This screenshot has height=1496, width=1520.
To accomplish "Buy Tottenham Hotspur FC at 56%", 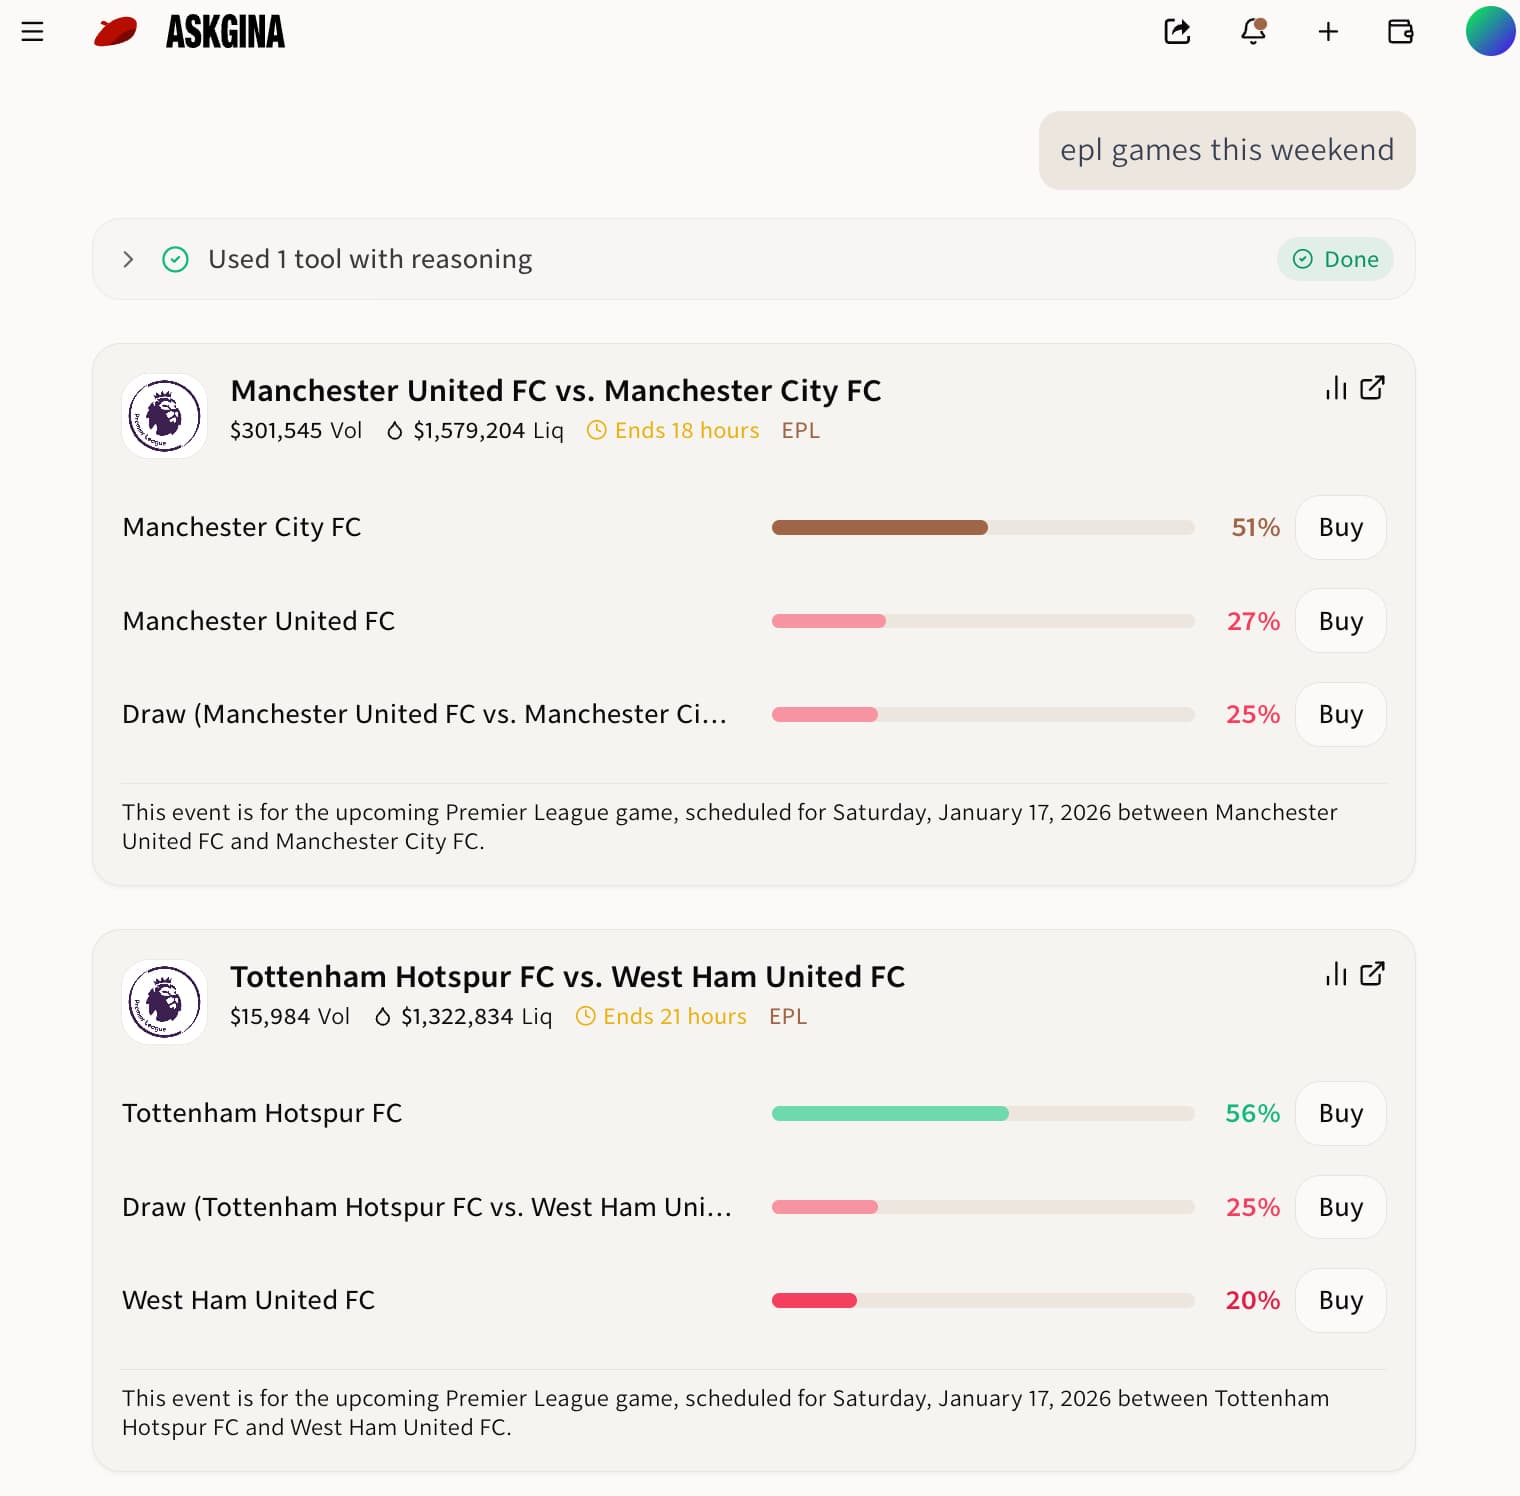I will tap(1340, 1114).
